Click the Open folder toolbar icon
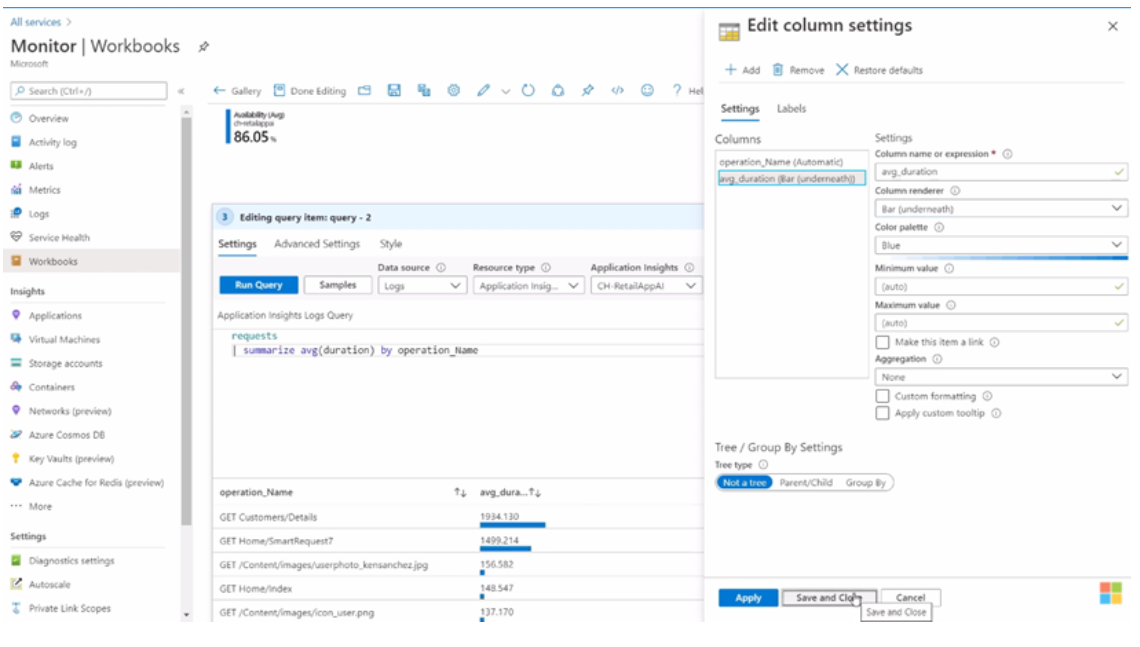The image size is (1140, 647). click(x=364, y=91)
